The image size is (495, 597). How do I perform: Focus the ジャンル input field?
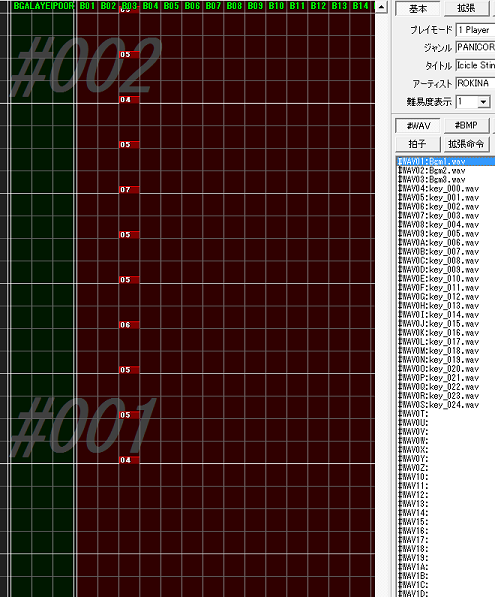pos(475,47)
